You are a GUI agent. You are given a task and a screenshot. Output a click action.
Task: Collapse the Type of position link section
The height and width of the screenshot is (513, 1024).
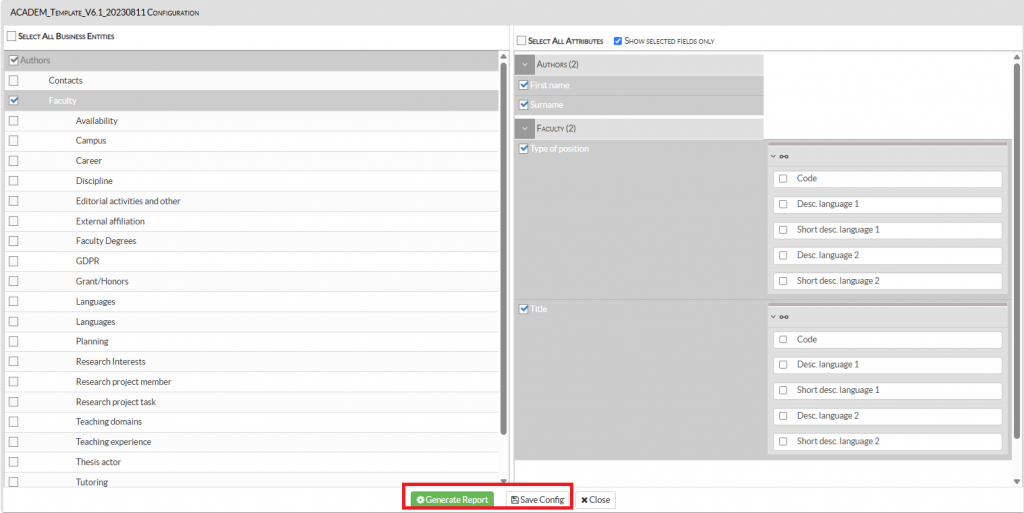(x=773, y=156)
